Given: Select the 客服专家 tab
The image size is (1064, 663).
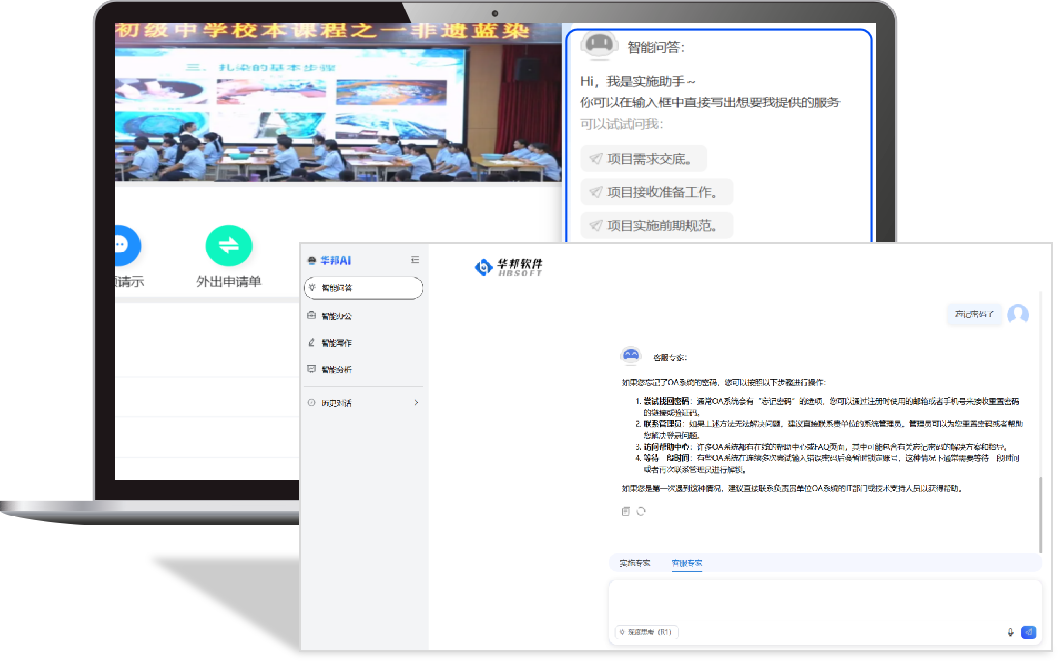Looking at the screenshot, I should 687,562.
